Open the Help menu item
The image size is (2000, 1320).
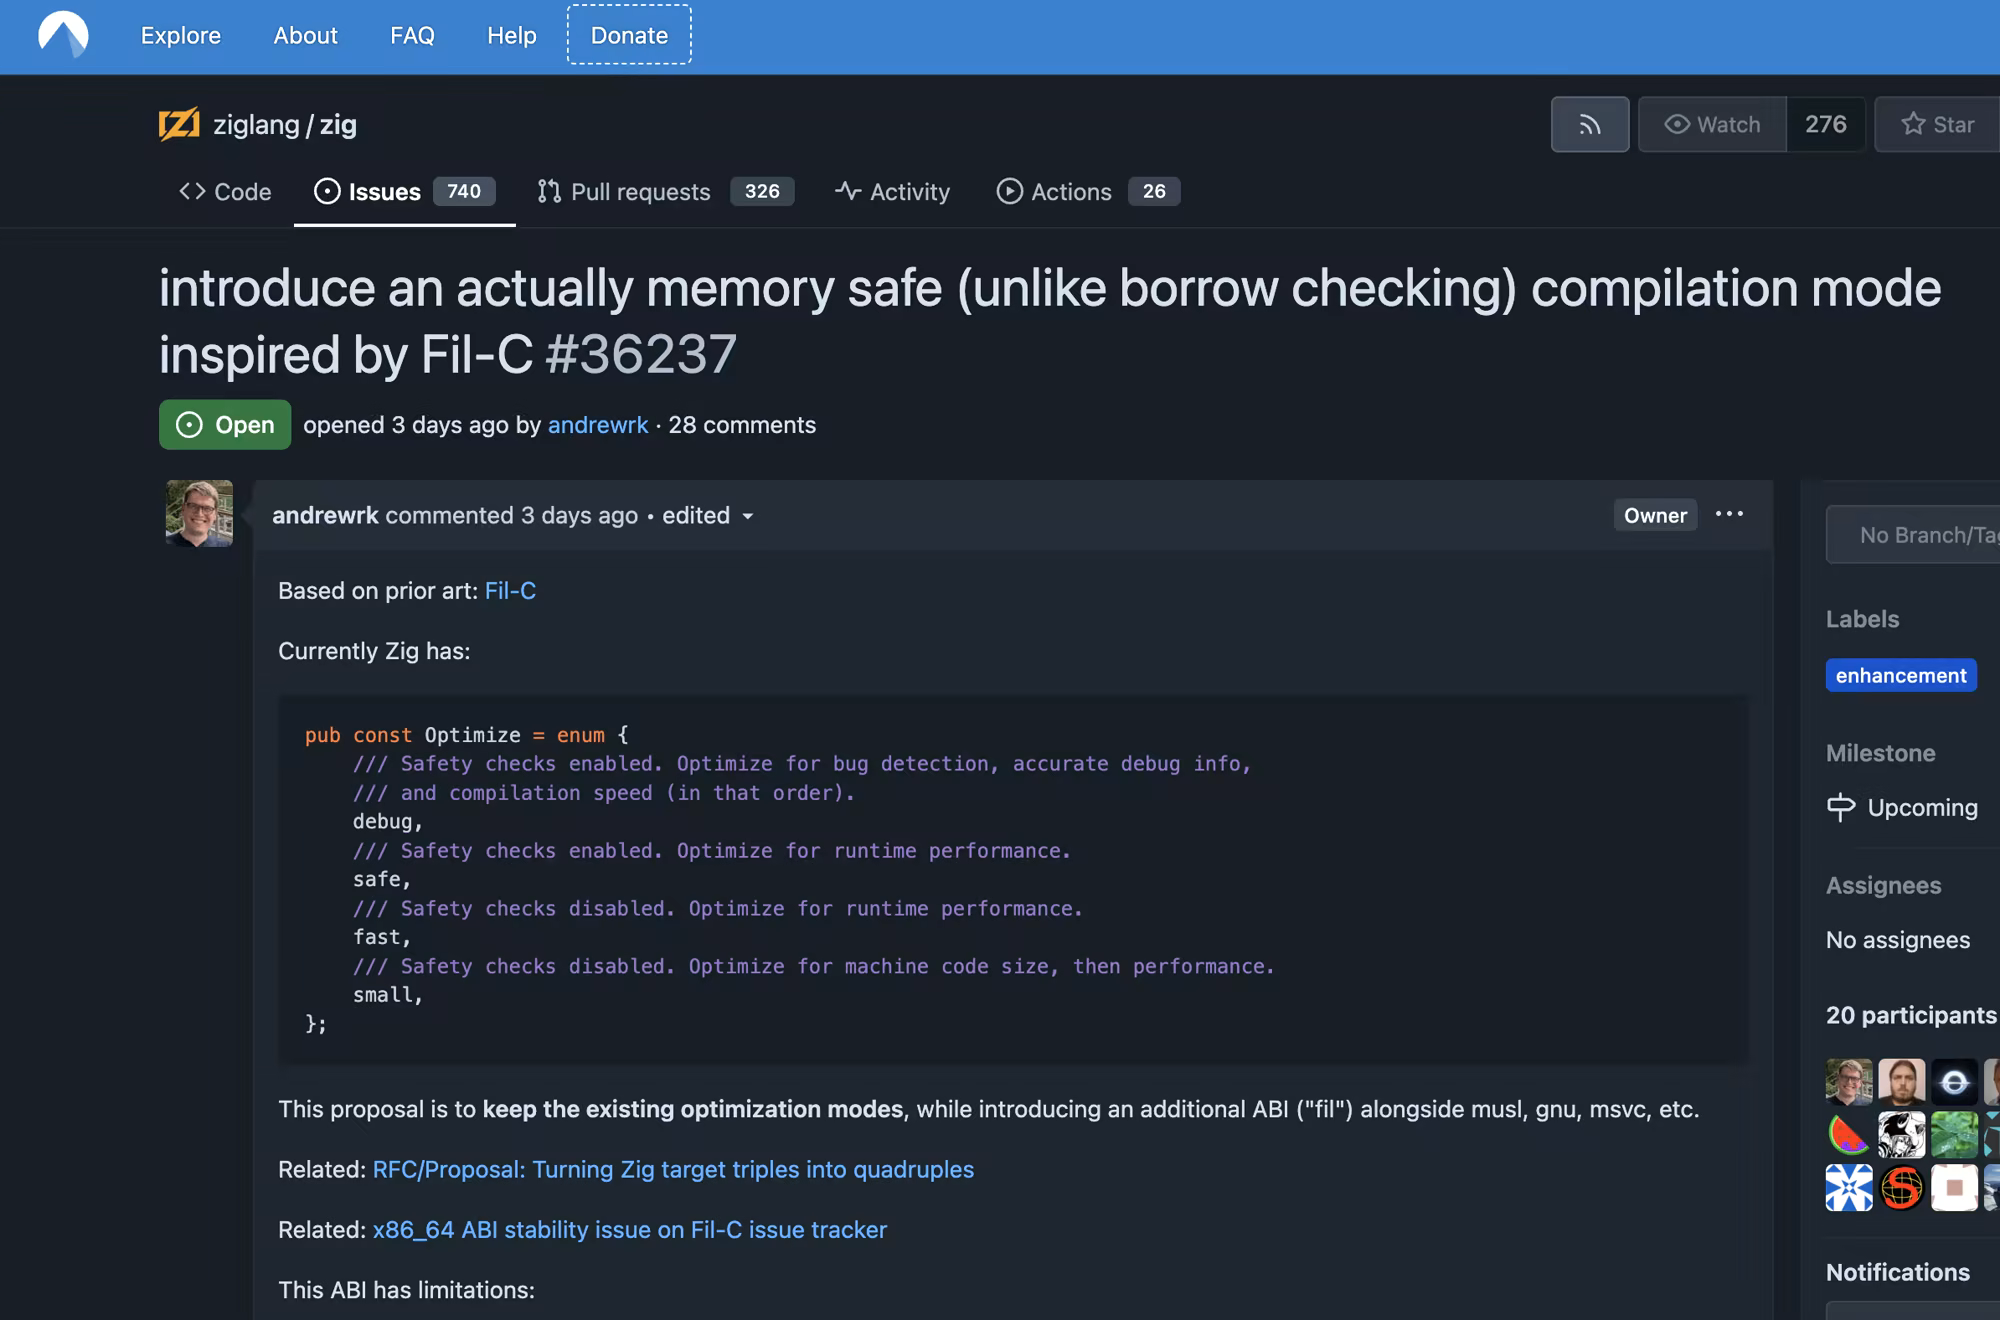(x=512, y=36)
